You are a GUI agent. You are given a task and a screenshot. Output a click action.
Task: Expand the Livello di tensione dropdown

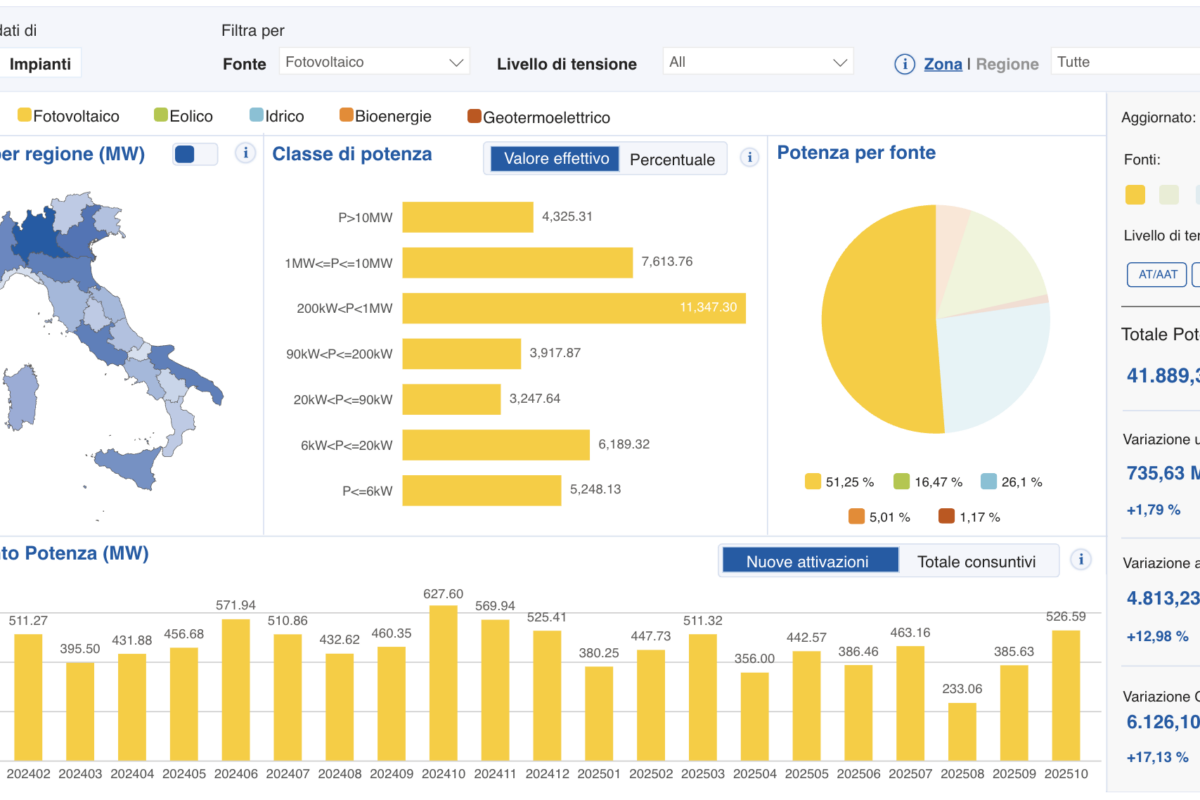click(757, 62)
